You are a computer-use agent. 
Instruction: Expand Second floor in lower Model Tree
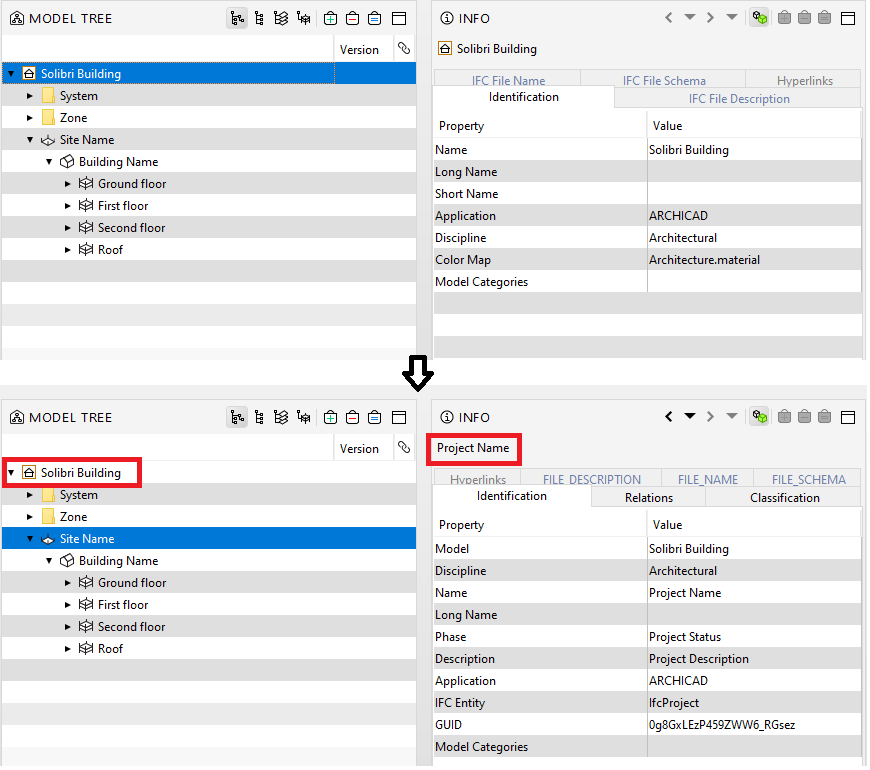coord(68,627)
